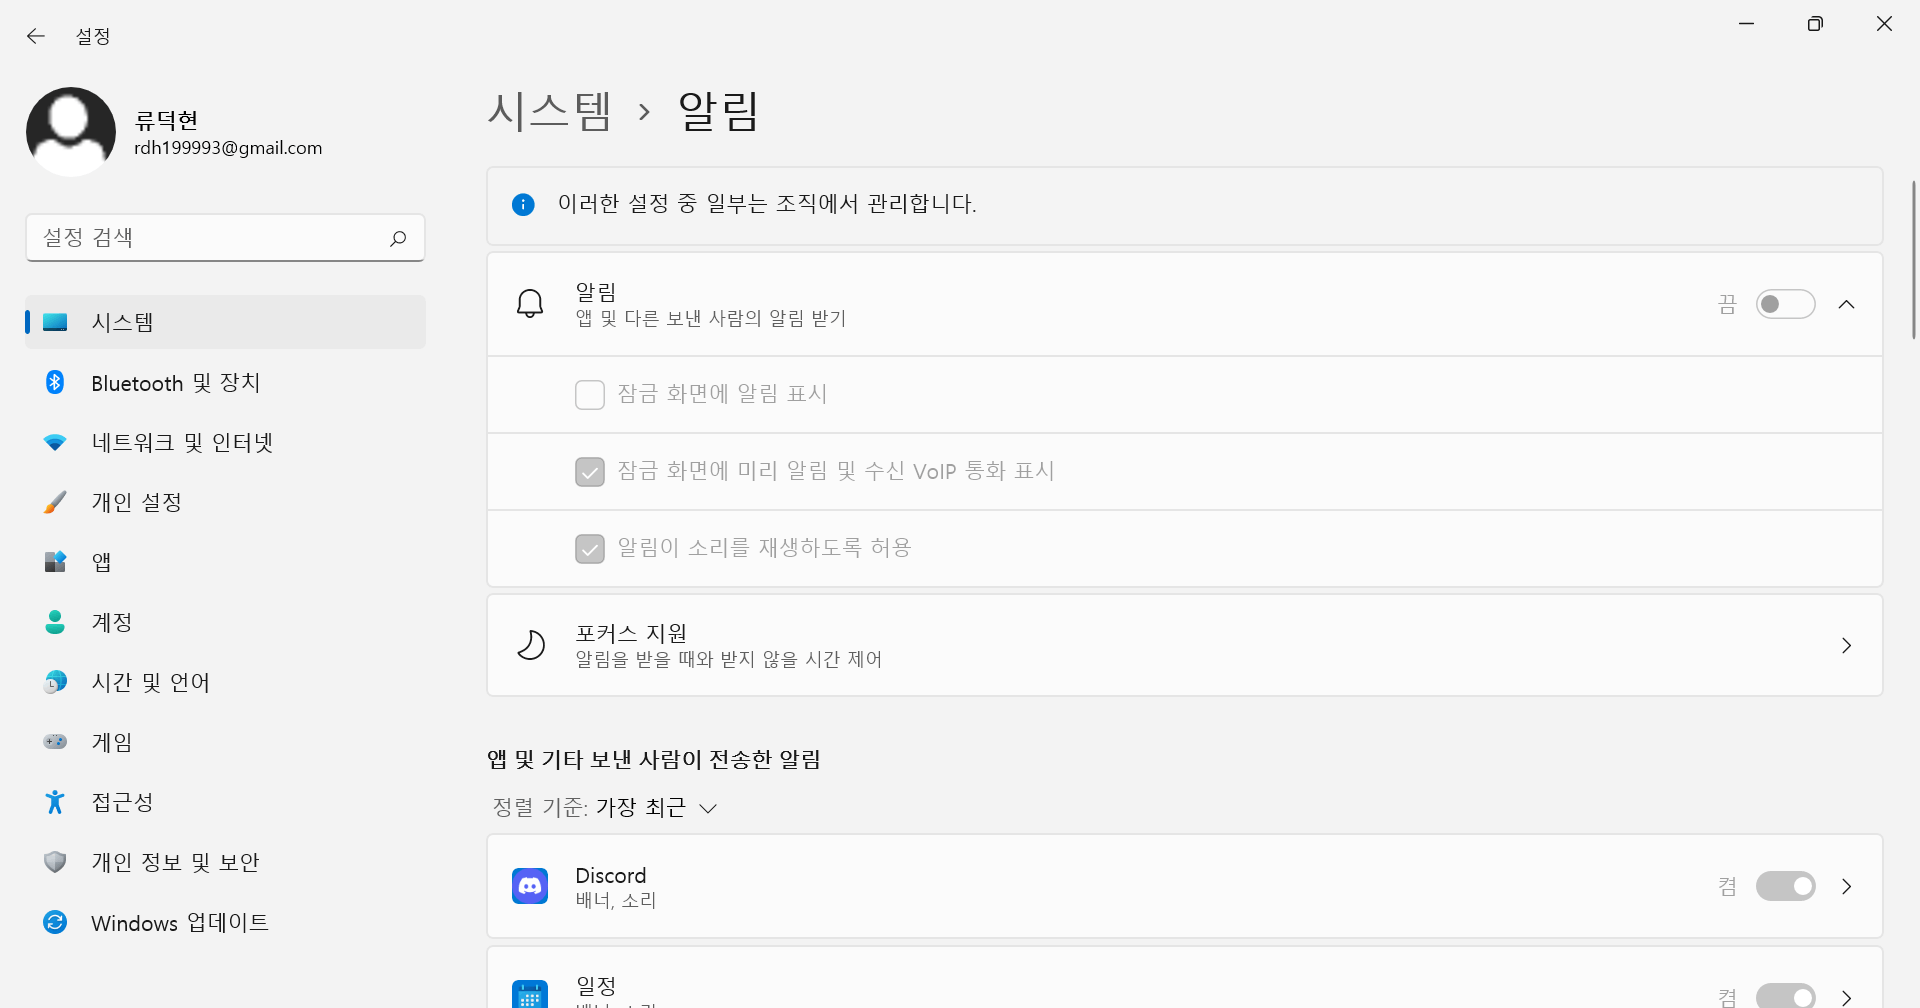Select the 개인 정보 및 보안 shield icon
The width and height of the screenshot is (1920, 1008).
click(x=55, y=861)
